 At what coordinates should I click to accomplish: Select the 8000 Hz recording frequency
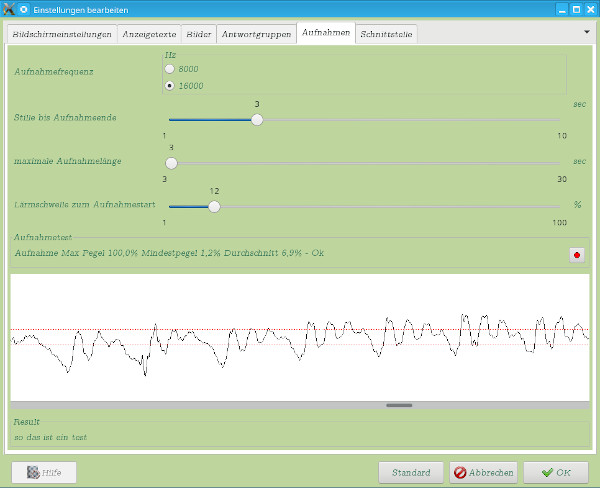pos(170,69)
